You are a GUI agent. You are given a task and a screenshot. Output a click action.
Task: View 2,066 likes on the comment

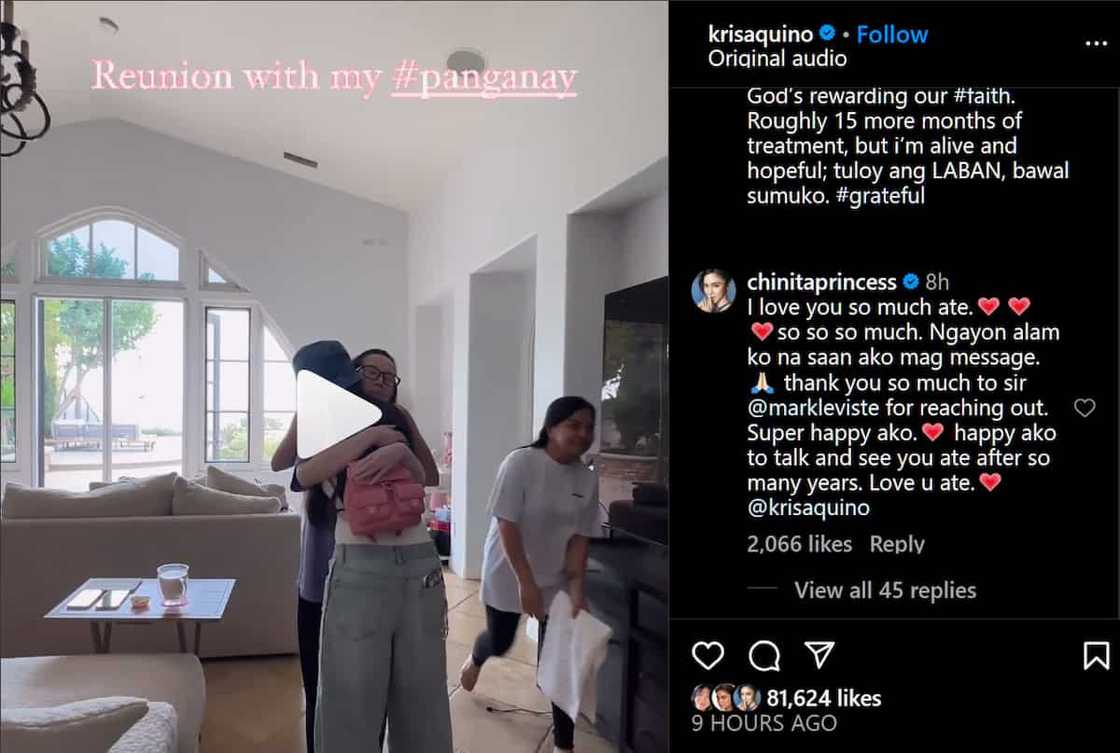799,544
